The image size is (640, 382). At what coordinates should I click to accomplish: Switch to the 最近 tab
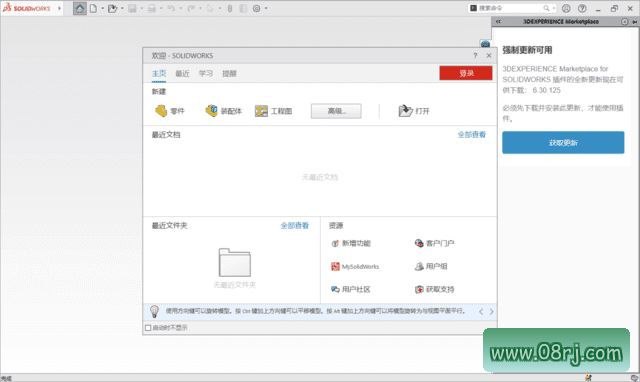(182, 73)
